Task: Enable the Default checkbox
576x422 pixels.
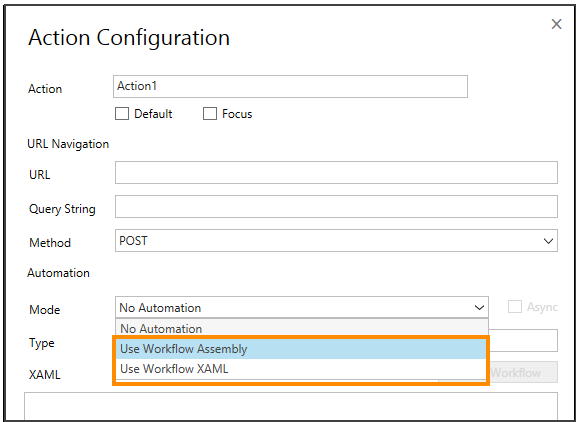Action: (x=122, y=113)
